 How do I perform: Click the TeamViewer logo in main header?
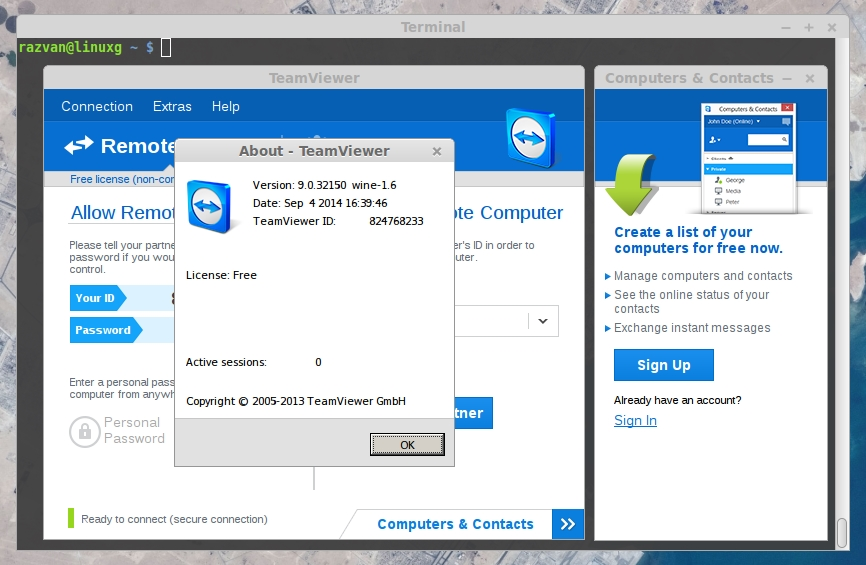pos(531,138)
